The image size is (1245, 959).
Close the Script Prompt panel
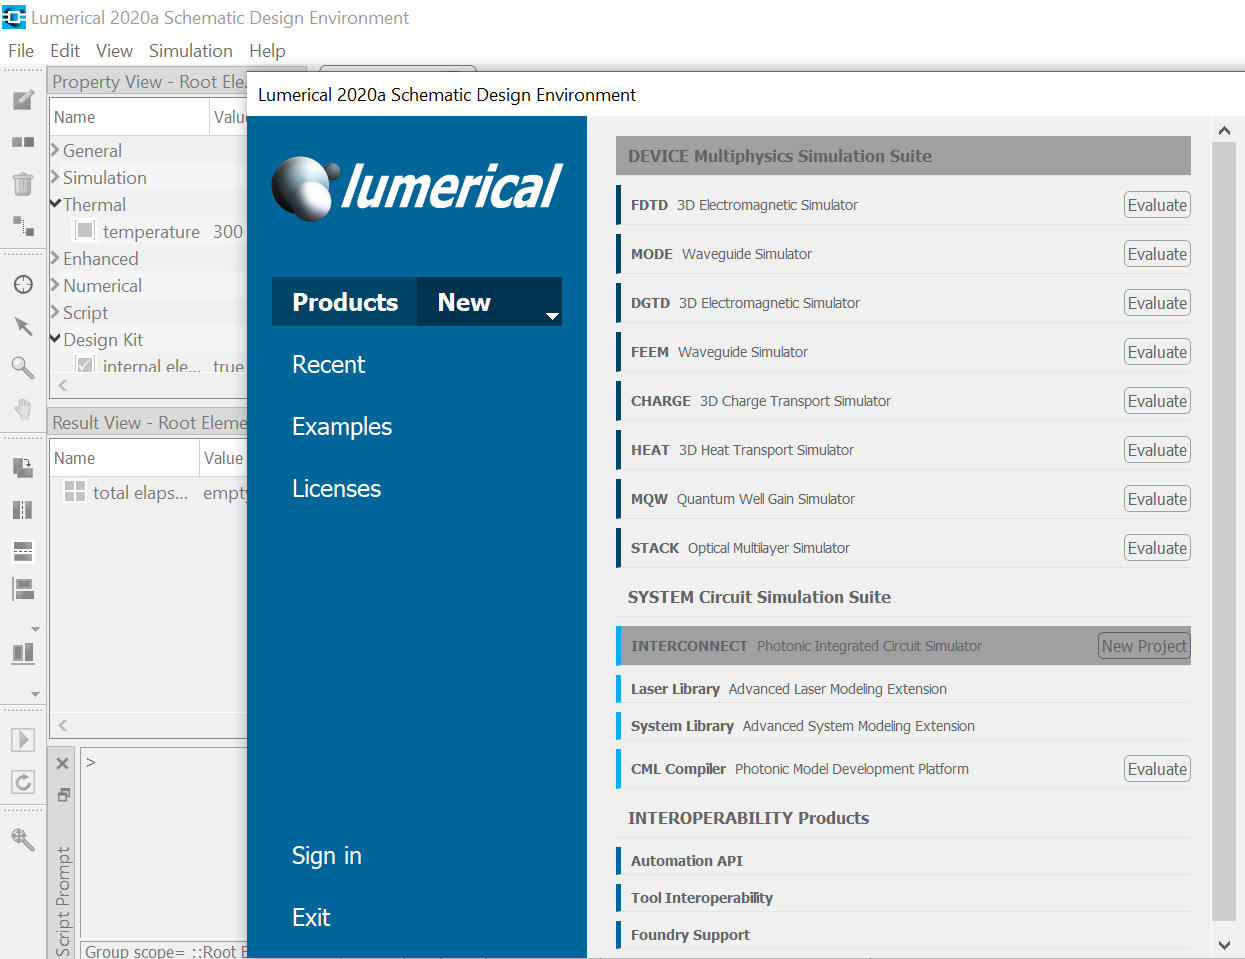click(x=62, y=763)
